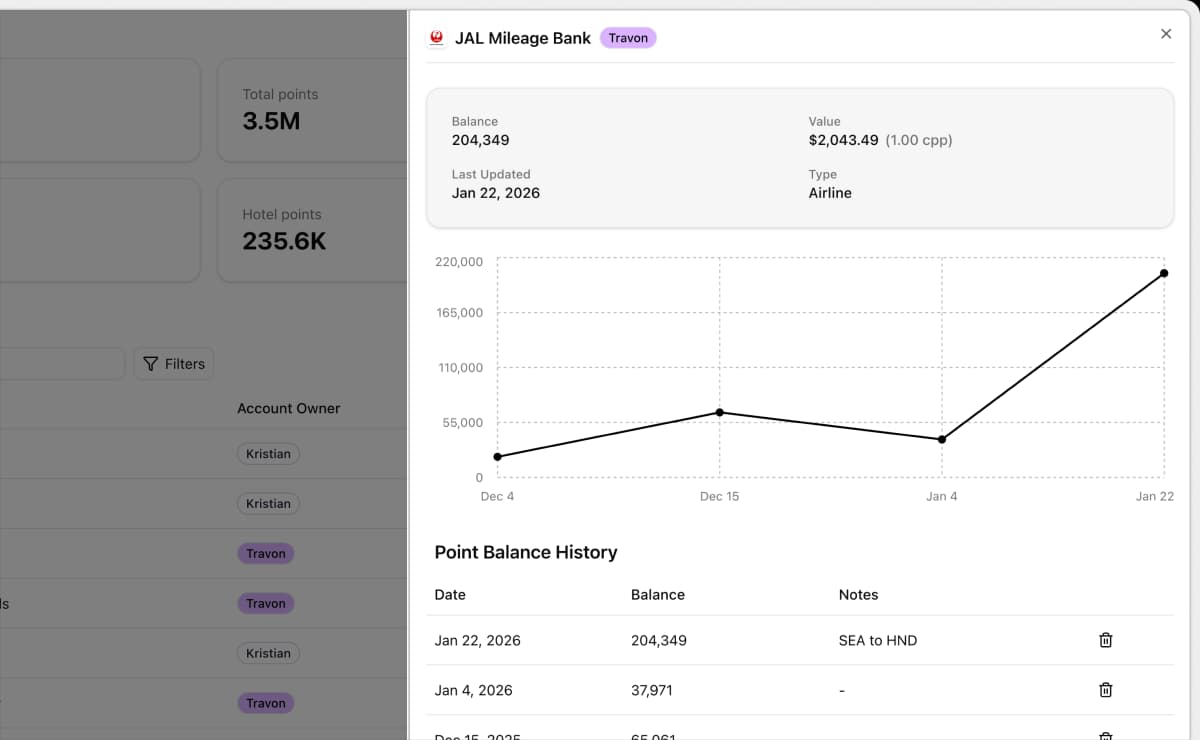Delete the Jan 22, 2026 balance entry
Image resolution: width=1200 pixels, height=740 pixels.
tap(1105, 640)
